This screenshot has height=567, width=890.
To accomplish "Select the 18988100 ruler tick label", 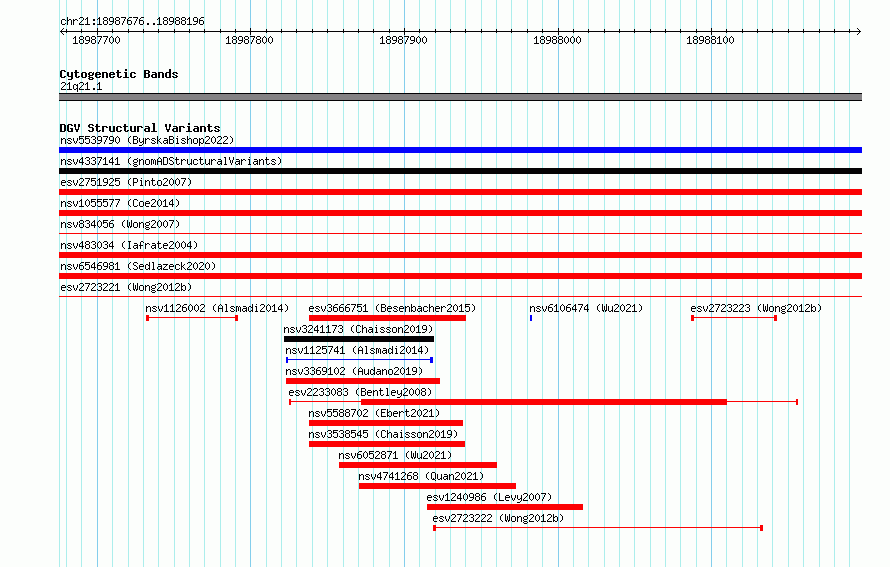I will point(710,40).
